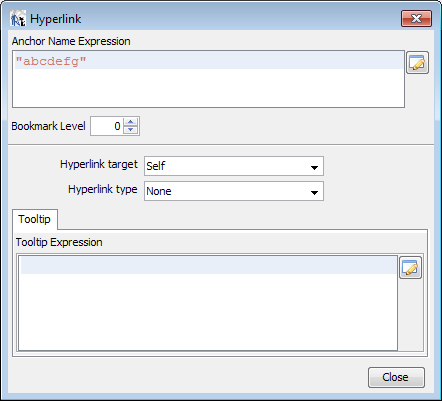
Task: Click the Hyperlink dialog title icon
Action: 18,19
